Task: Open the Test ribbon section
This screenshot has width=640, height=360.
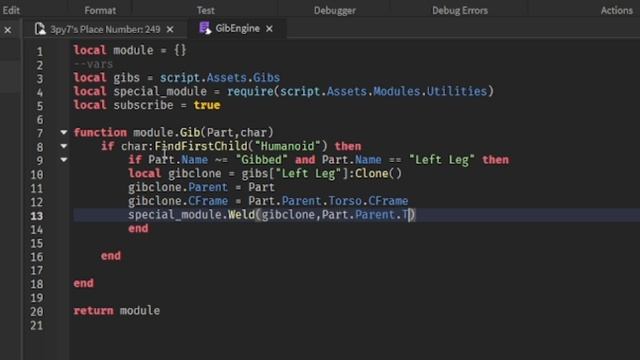Action: [205, 10]
